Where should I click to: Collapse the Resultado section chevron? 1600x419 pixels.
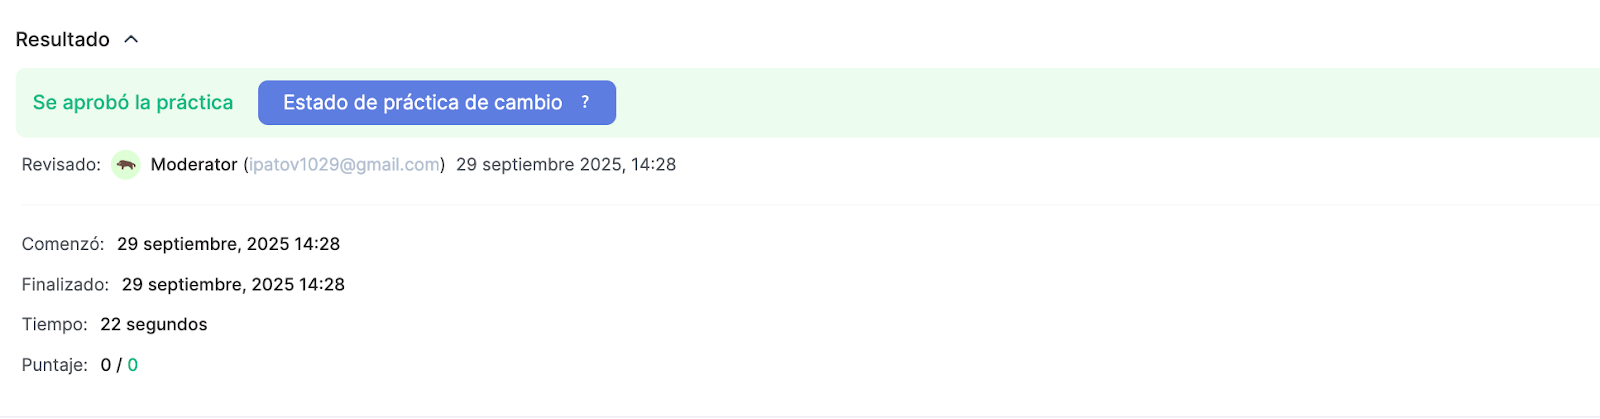pyautogui.click(x=131, y=40)
